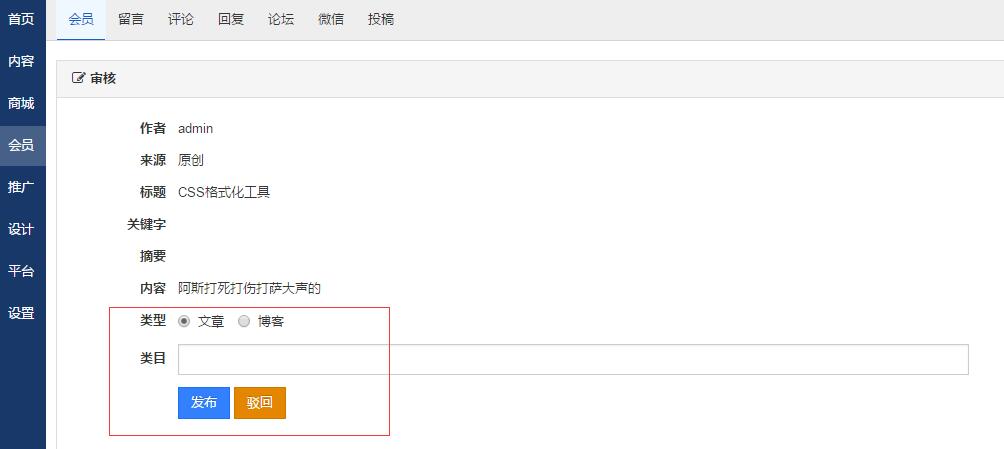This screenshot has height=449, width=1004.
Task: Go to the 评论 tab
Action: (181, 19)
